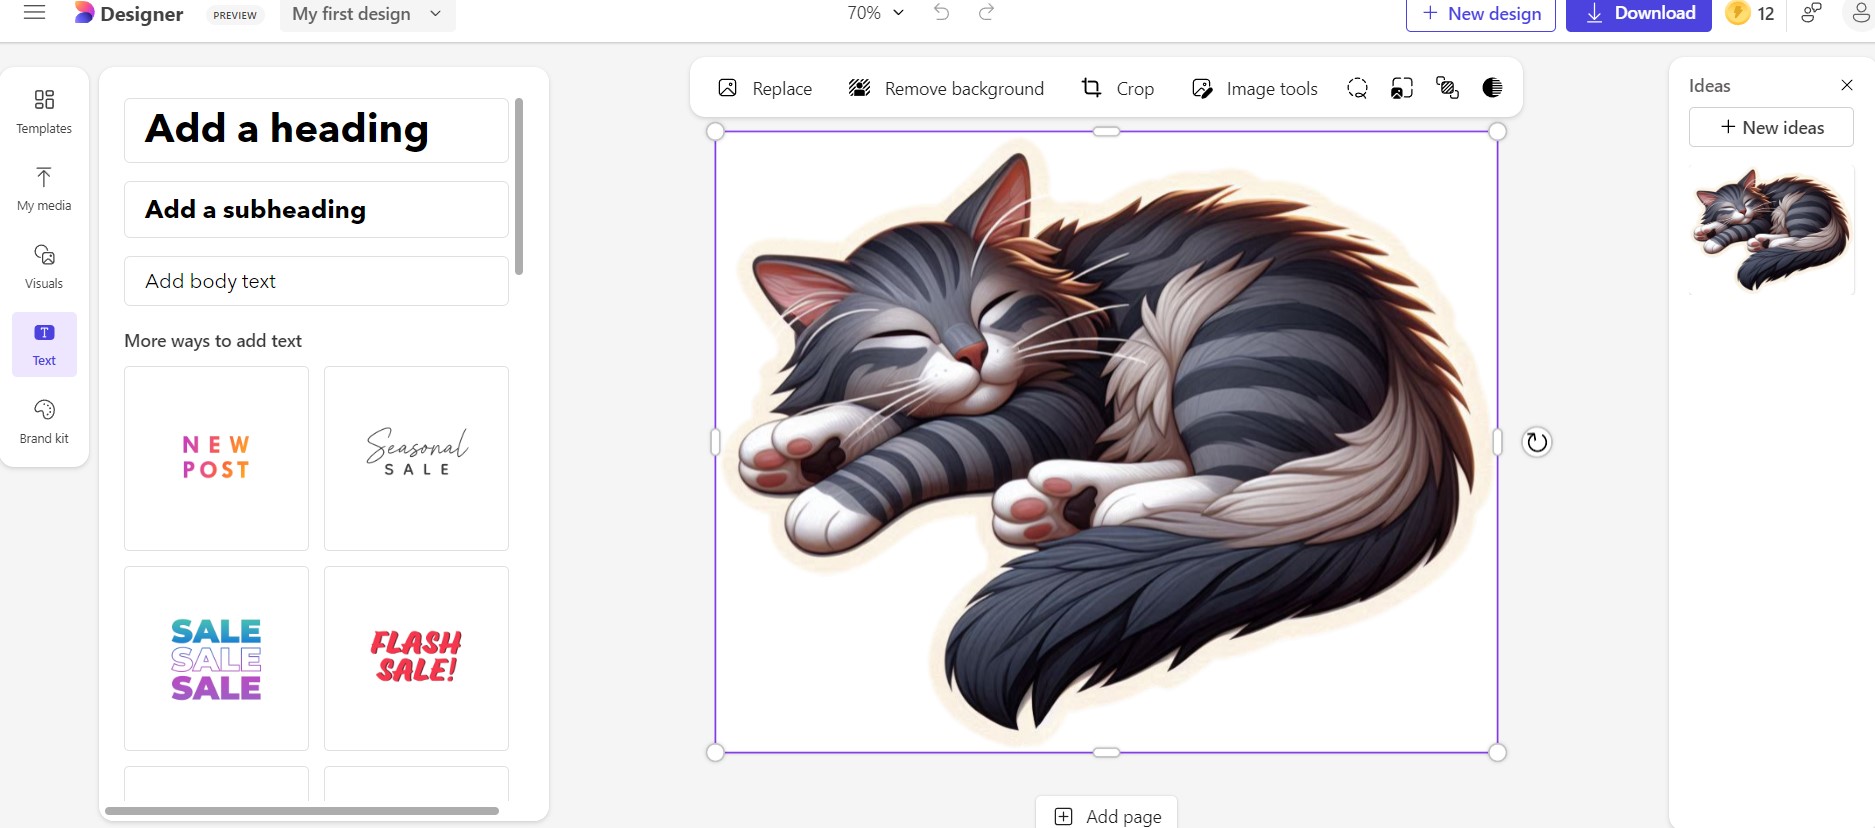Viewport: 1875px width, 828px height.
Task: Click the set as background icon
Action: pos(1402,88)
